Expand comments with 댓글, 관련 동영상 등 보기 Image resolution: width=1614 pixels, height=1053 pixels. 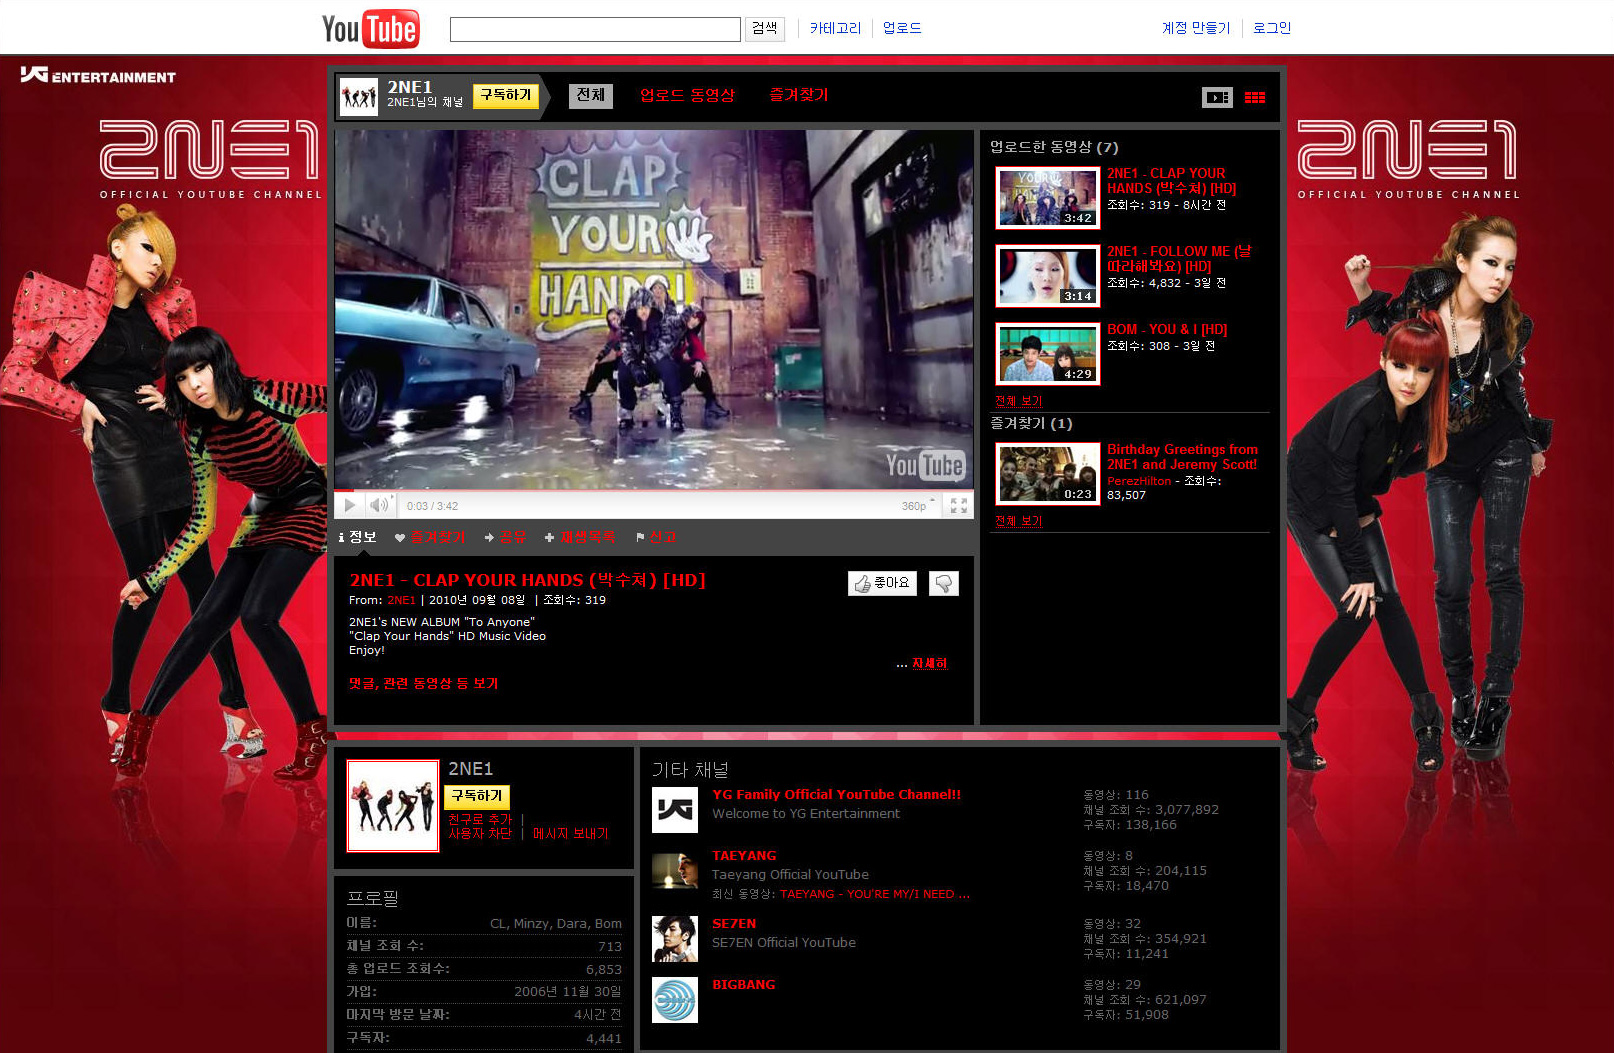point(423,684)
